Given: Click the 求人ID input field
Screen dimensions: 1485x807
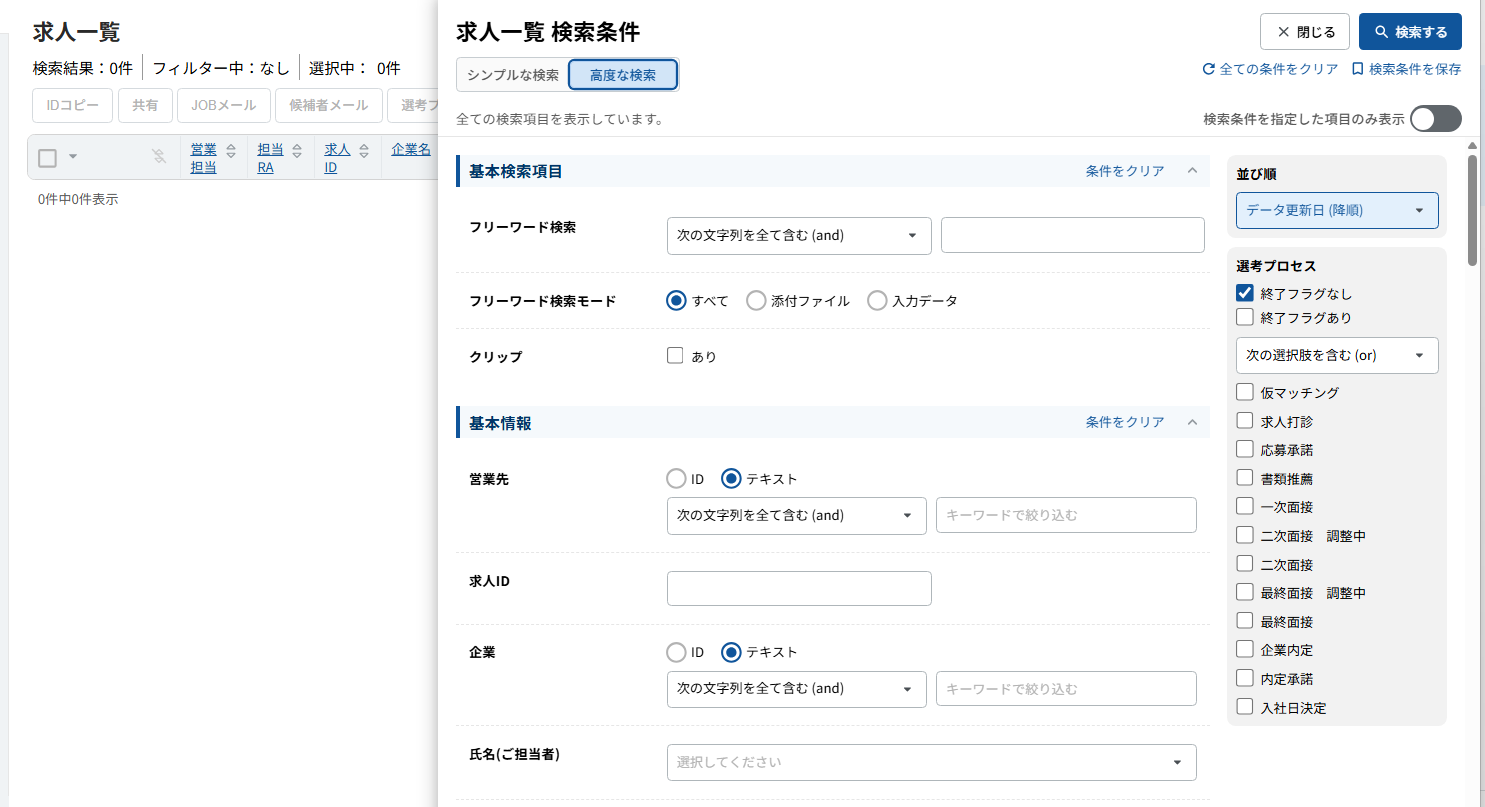Looking at the screenshot, I should [x=799, y=588].
